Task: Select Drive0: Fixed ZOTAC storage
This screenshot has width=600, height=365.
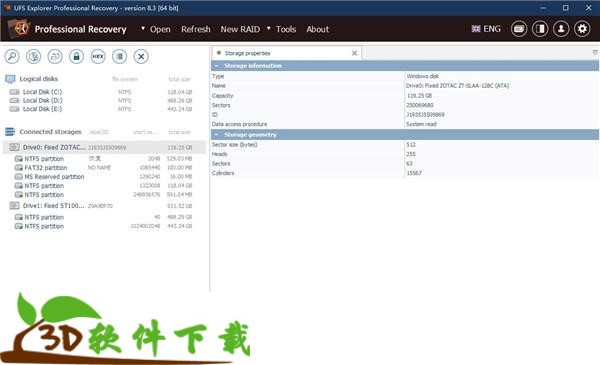Action: point(104,147)
